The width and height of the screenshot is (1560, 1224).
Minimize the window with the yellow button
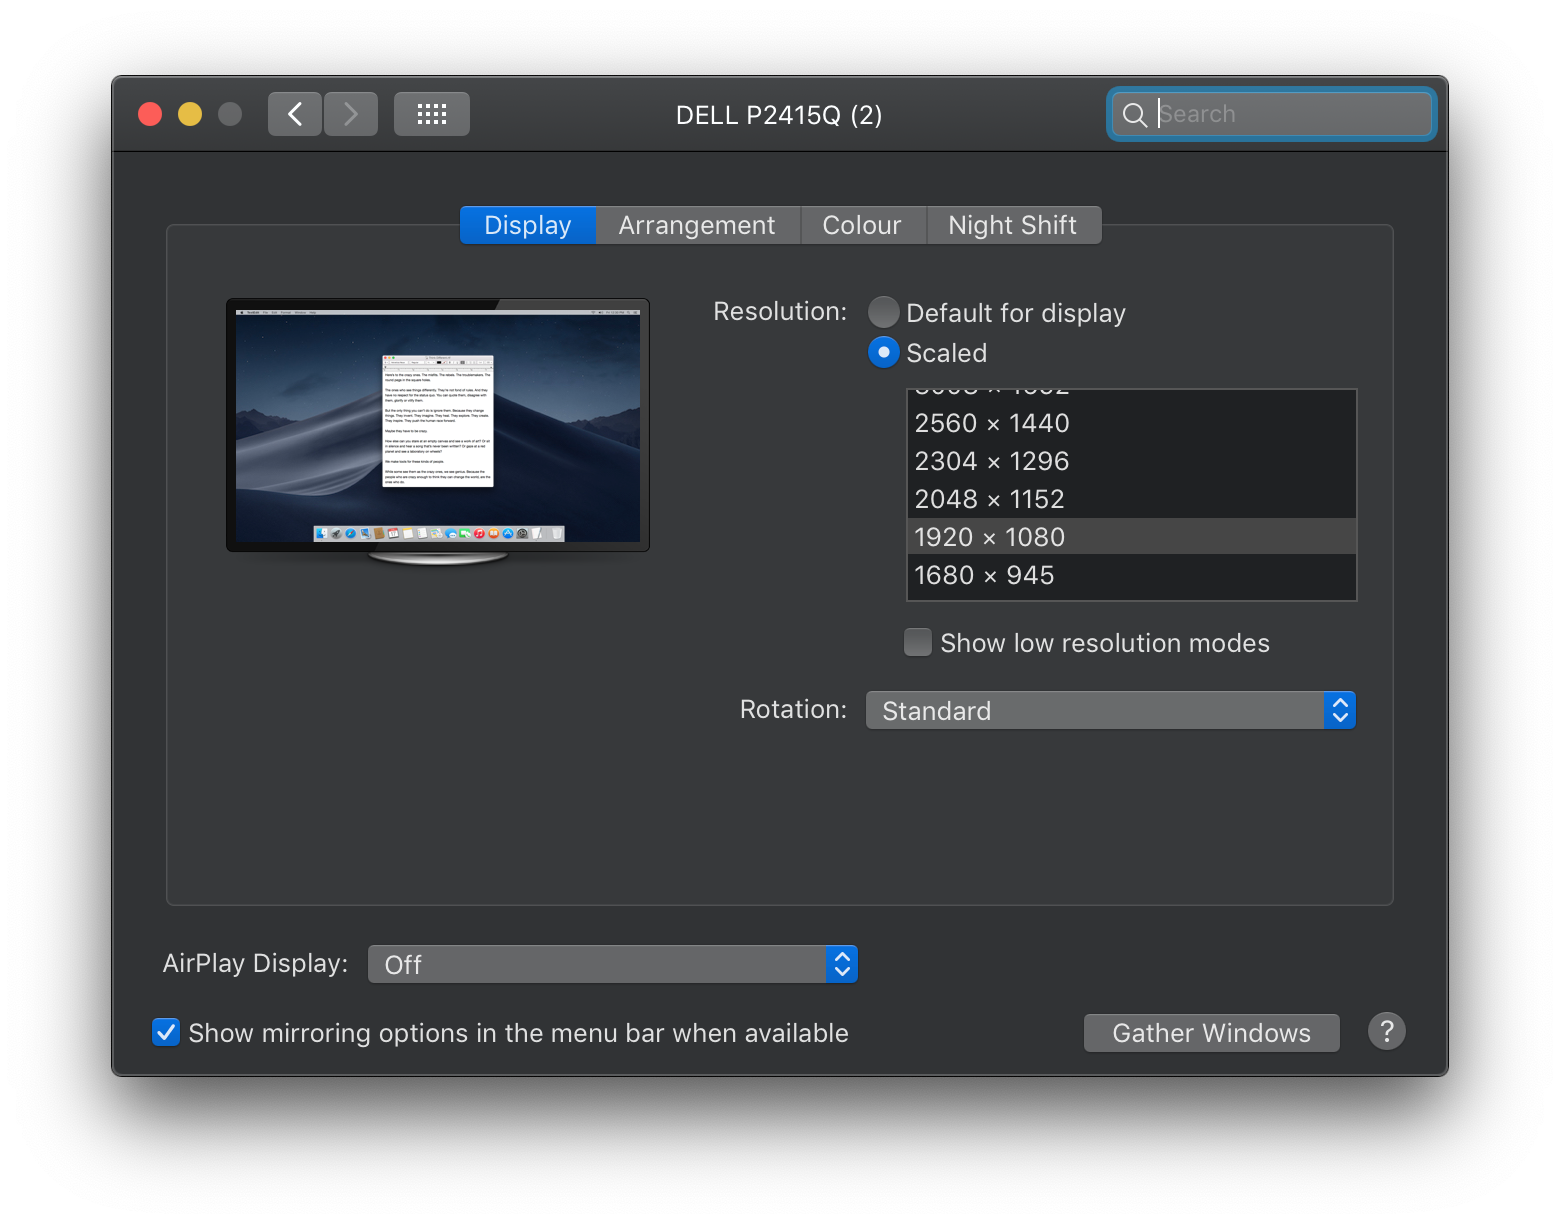[190, 114]
